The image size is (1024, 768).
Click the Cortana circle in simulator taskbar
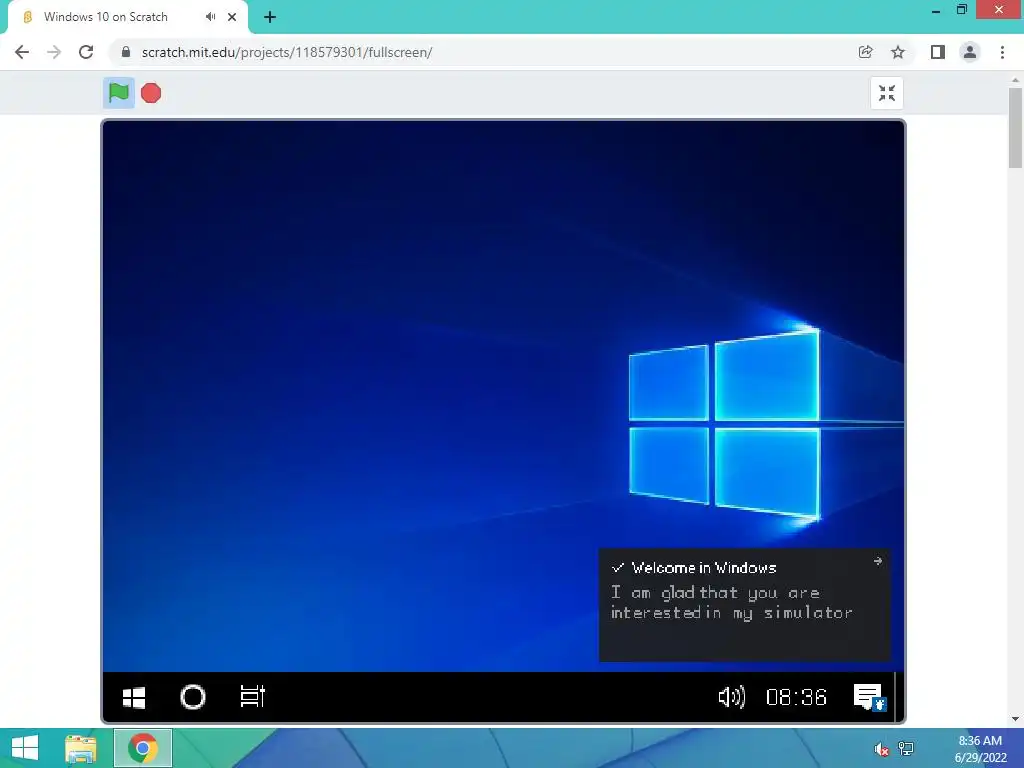[193, 697]
